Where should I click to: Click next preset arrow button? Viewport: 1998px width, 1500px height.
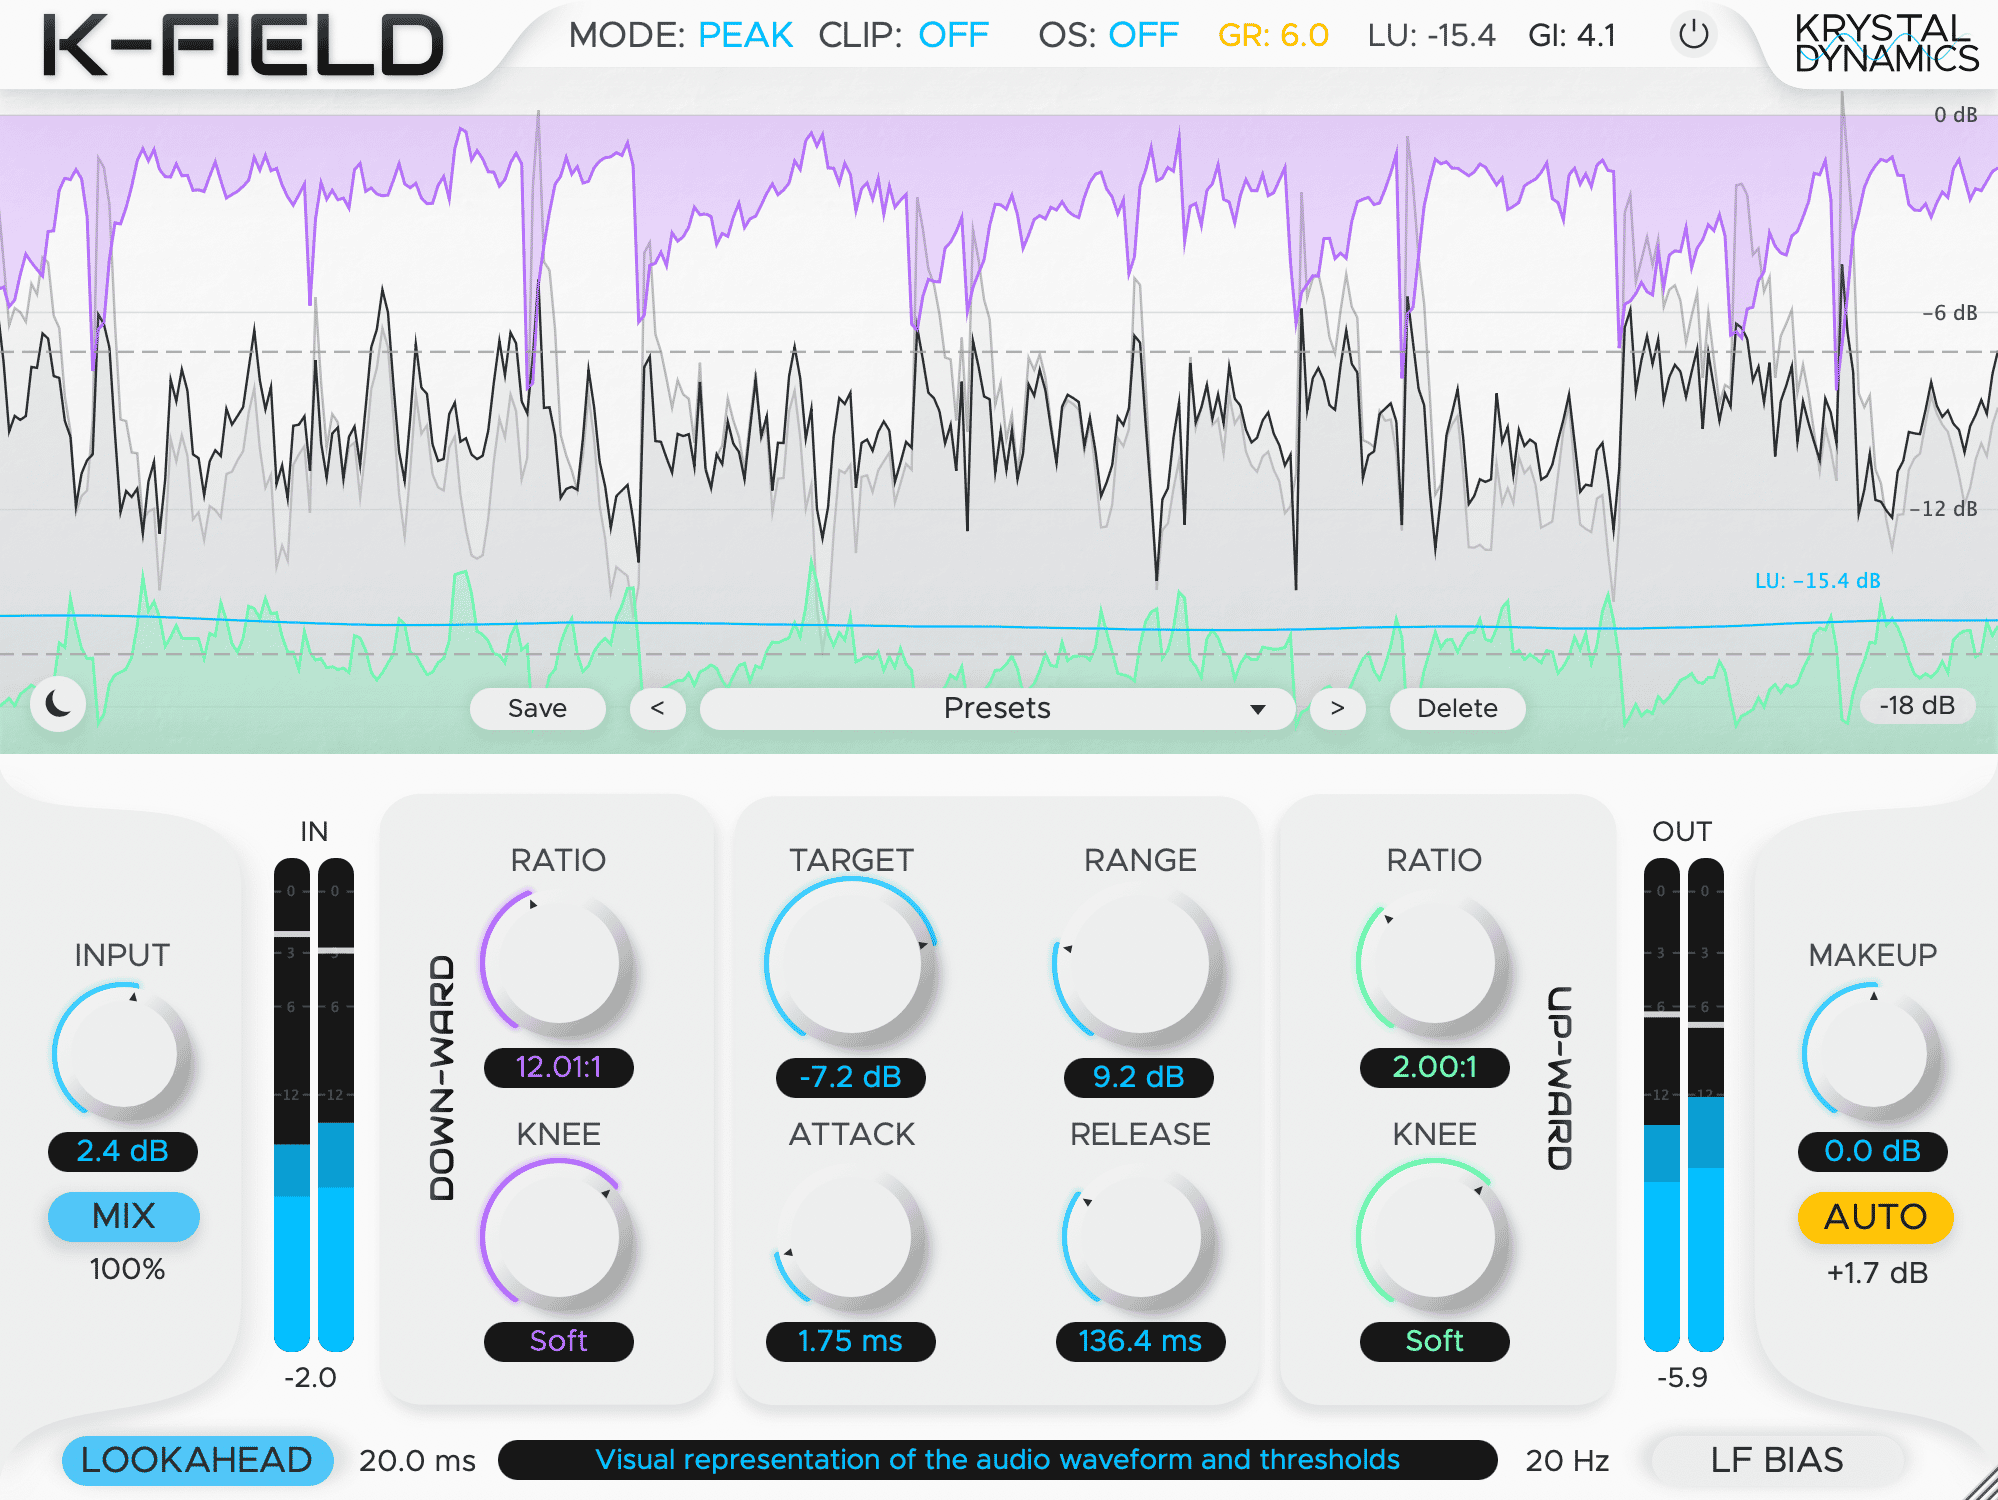pos(1337,708)
